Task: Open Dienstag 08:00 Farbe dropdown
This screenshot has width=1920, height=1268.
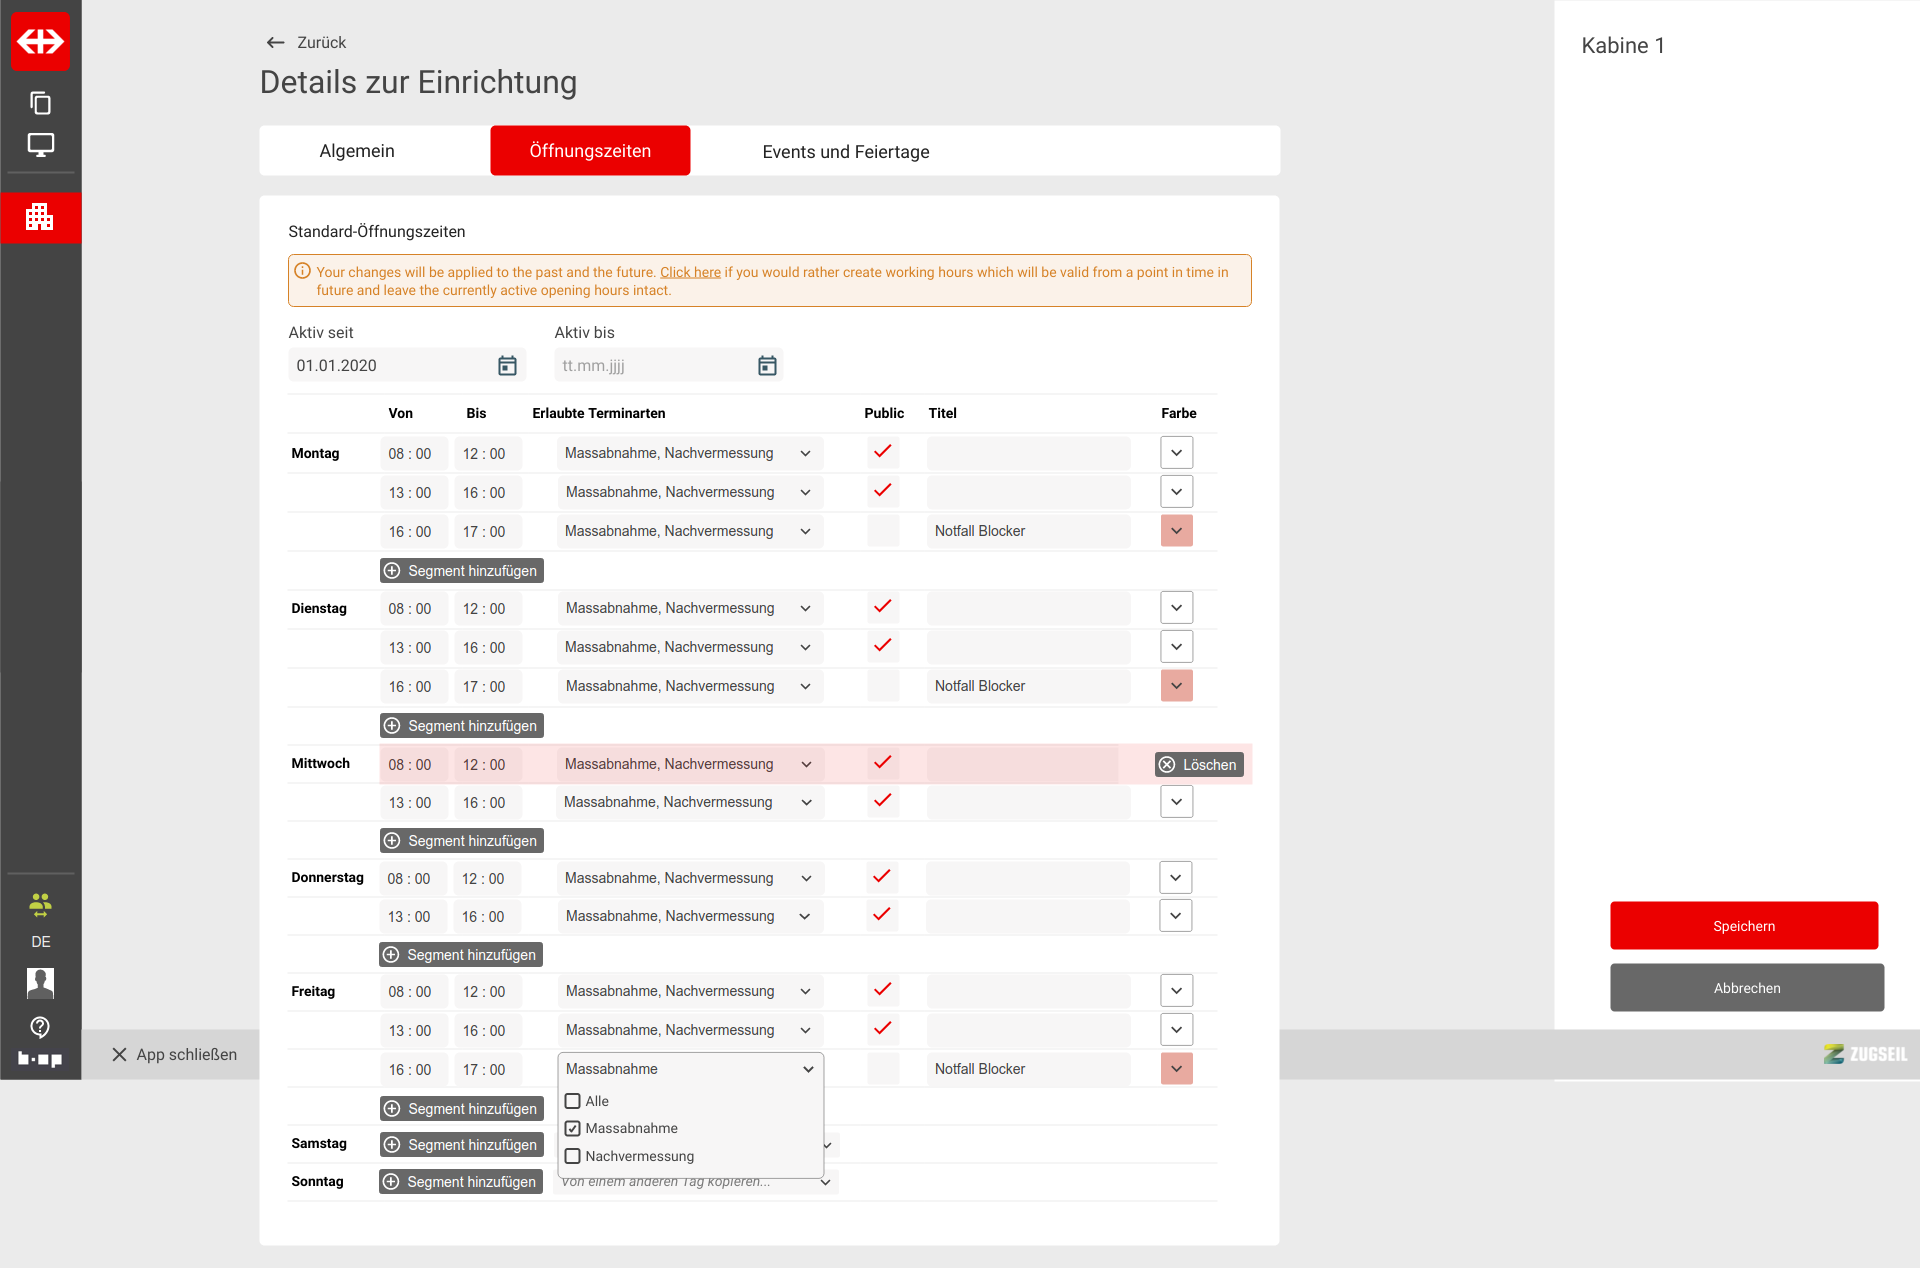Action: point(1176,608)
